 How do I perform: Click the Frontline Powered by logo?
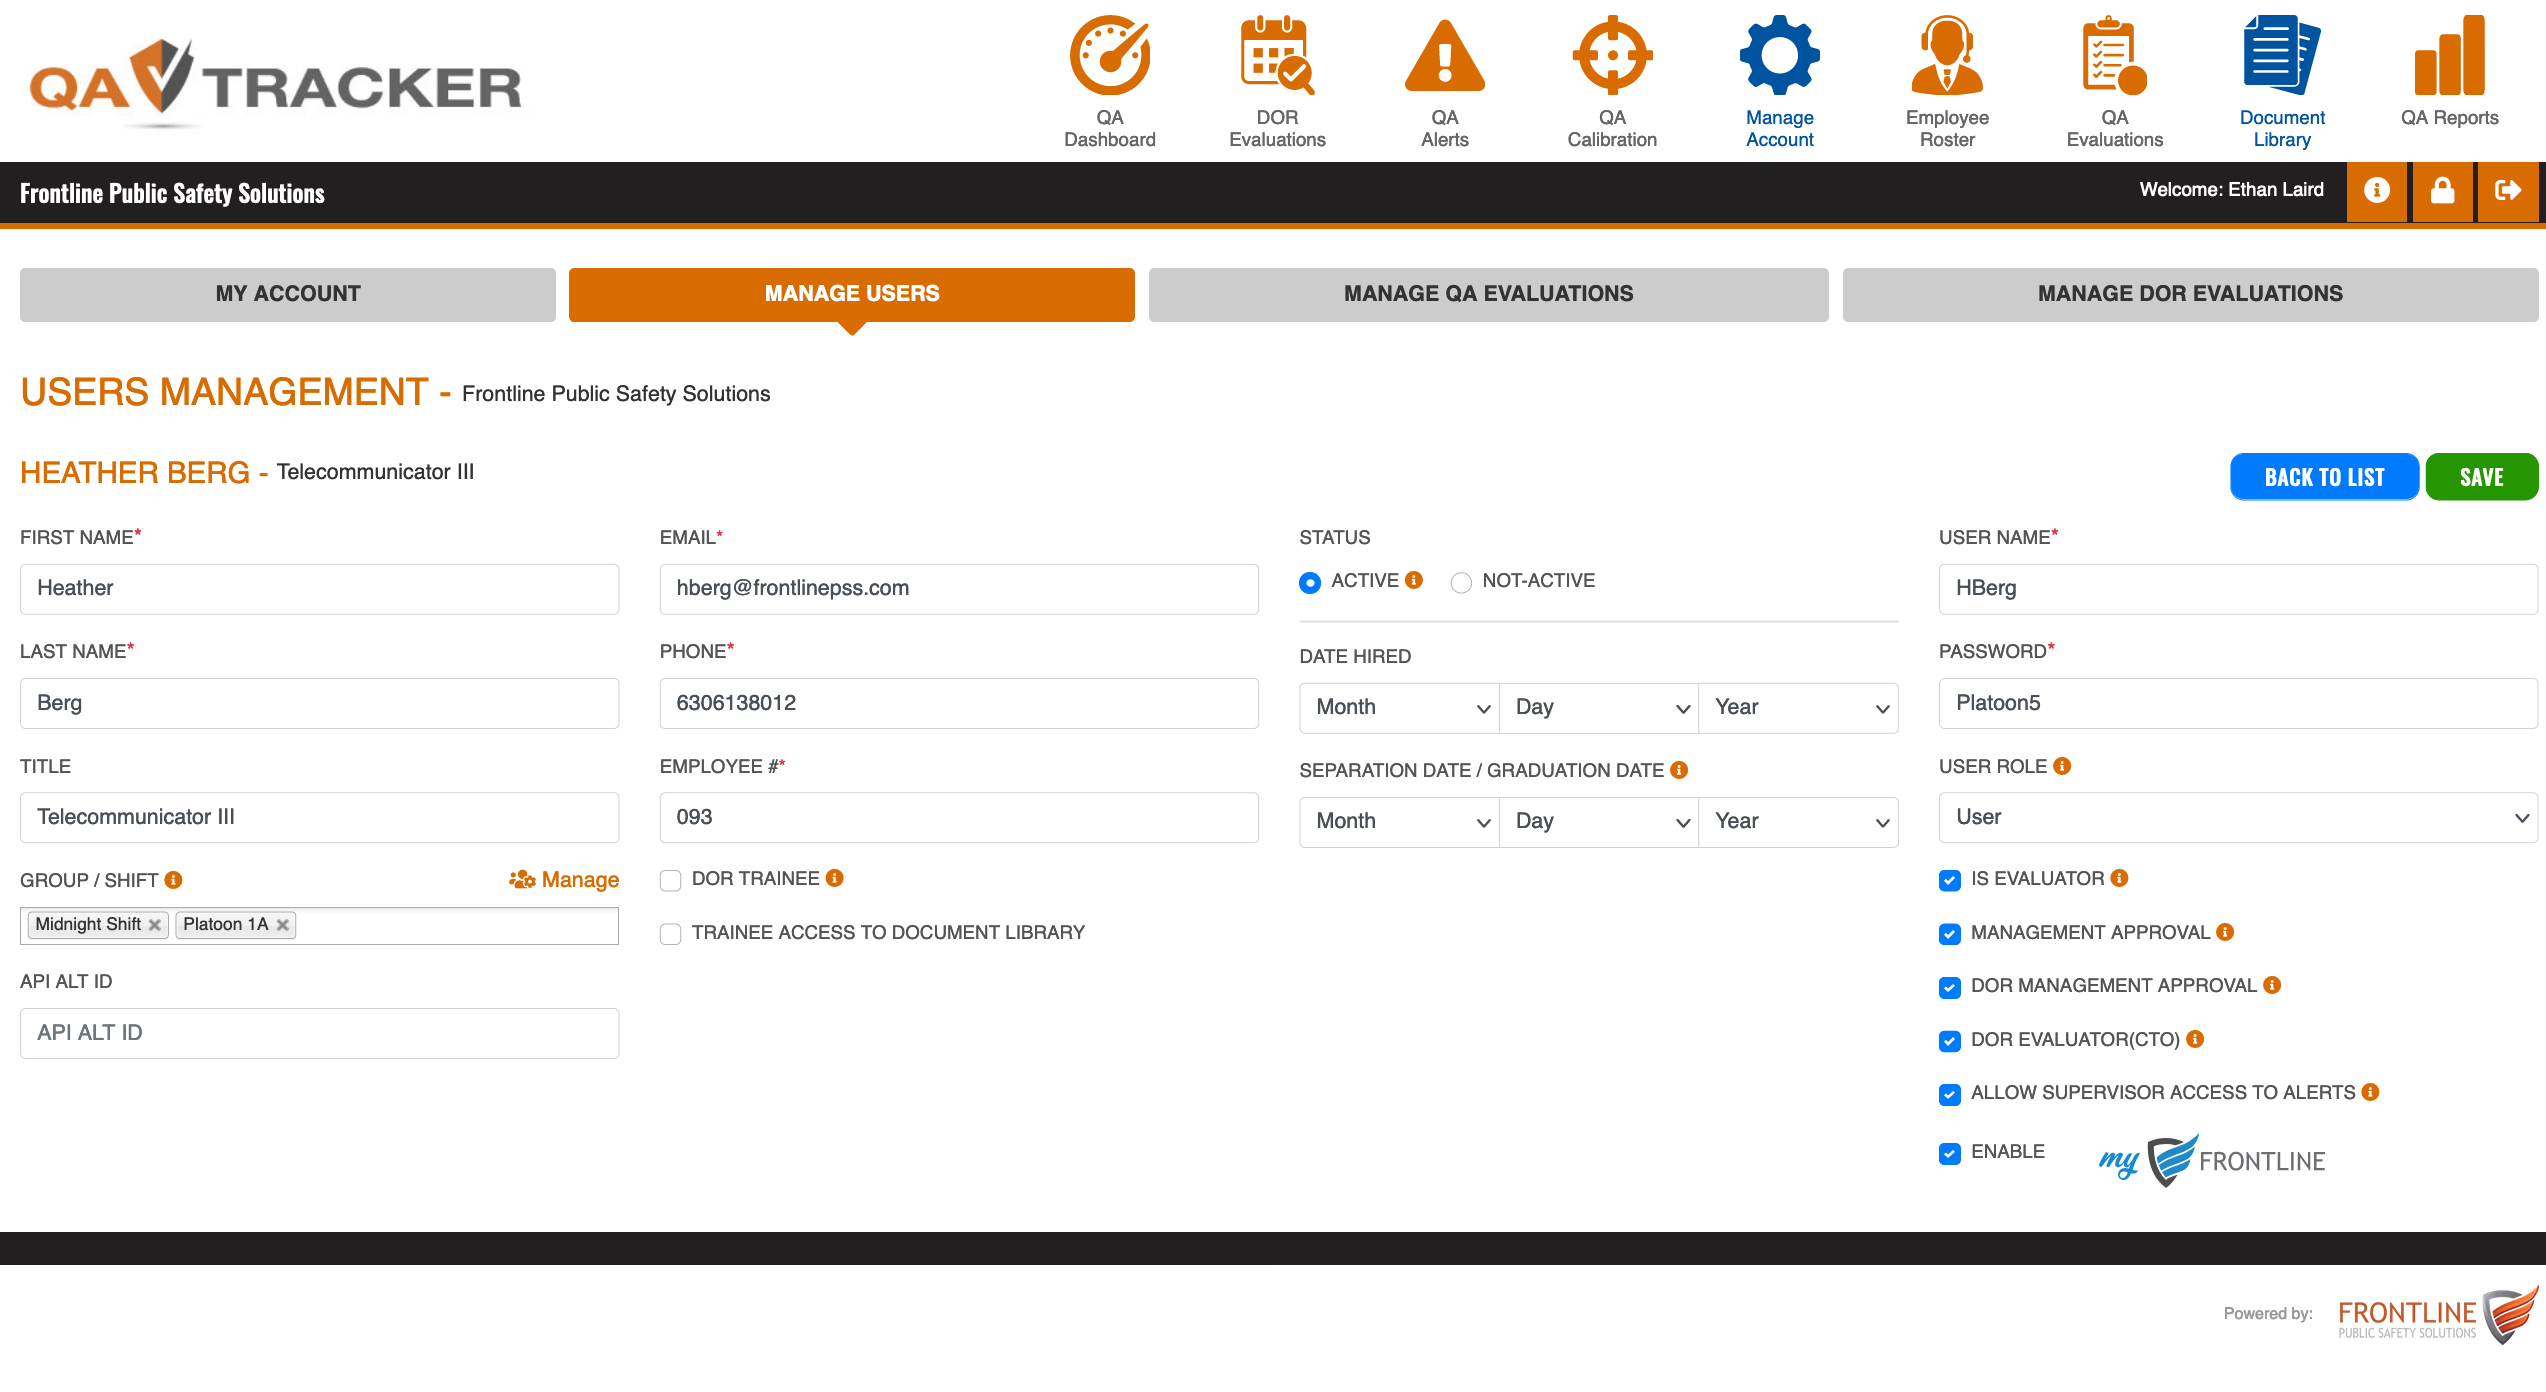click(2438, 1315)
